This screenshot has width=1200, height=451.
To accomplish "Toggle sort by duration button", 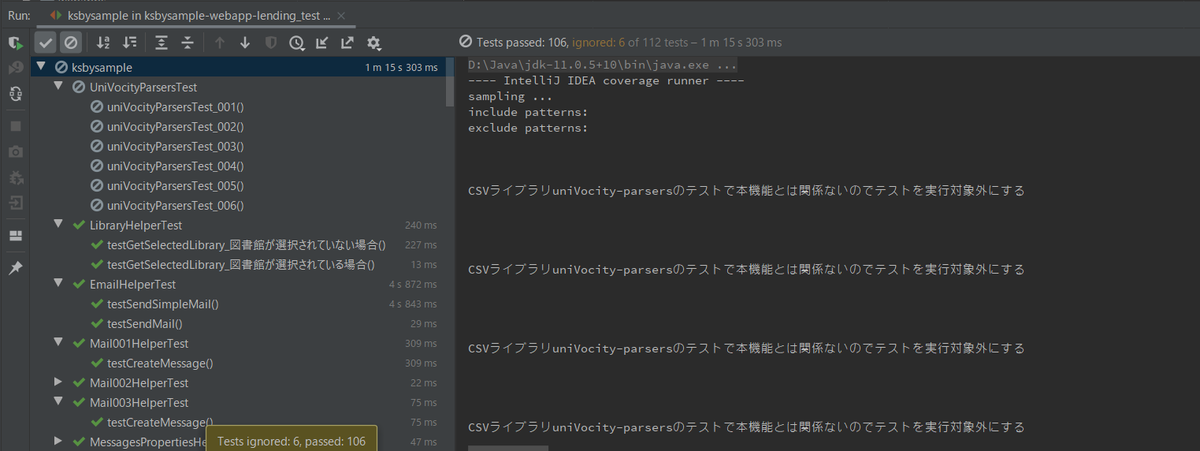I will pos(129,42).
